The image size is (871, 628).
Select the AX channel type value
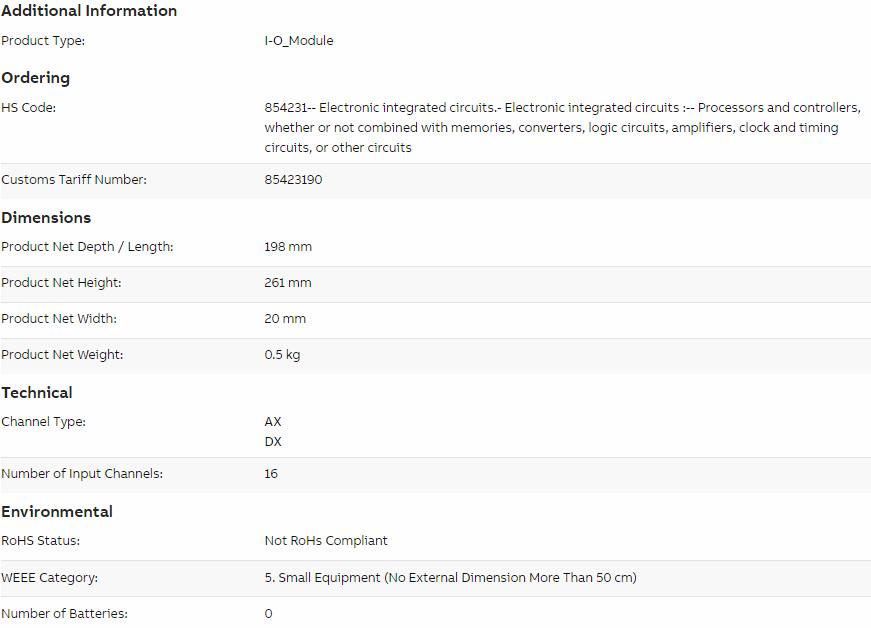pyautogui.click(x=273, y=421)
